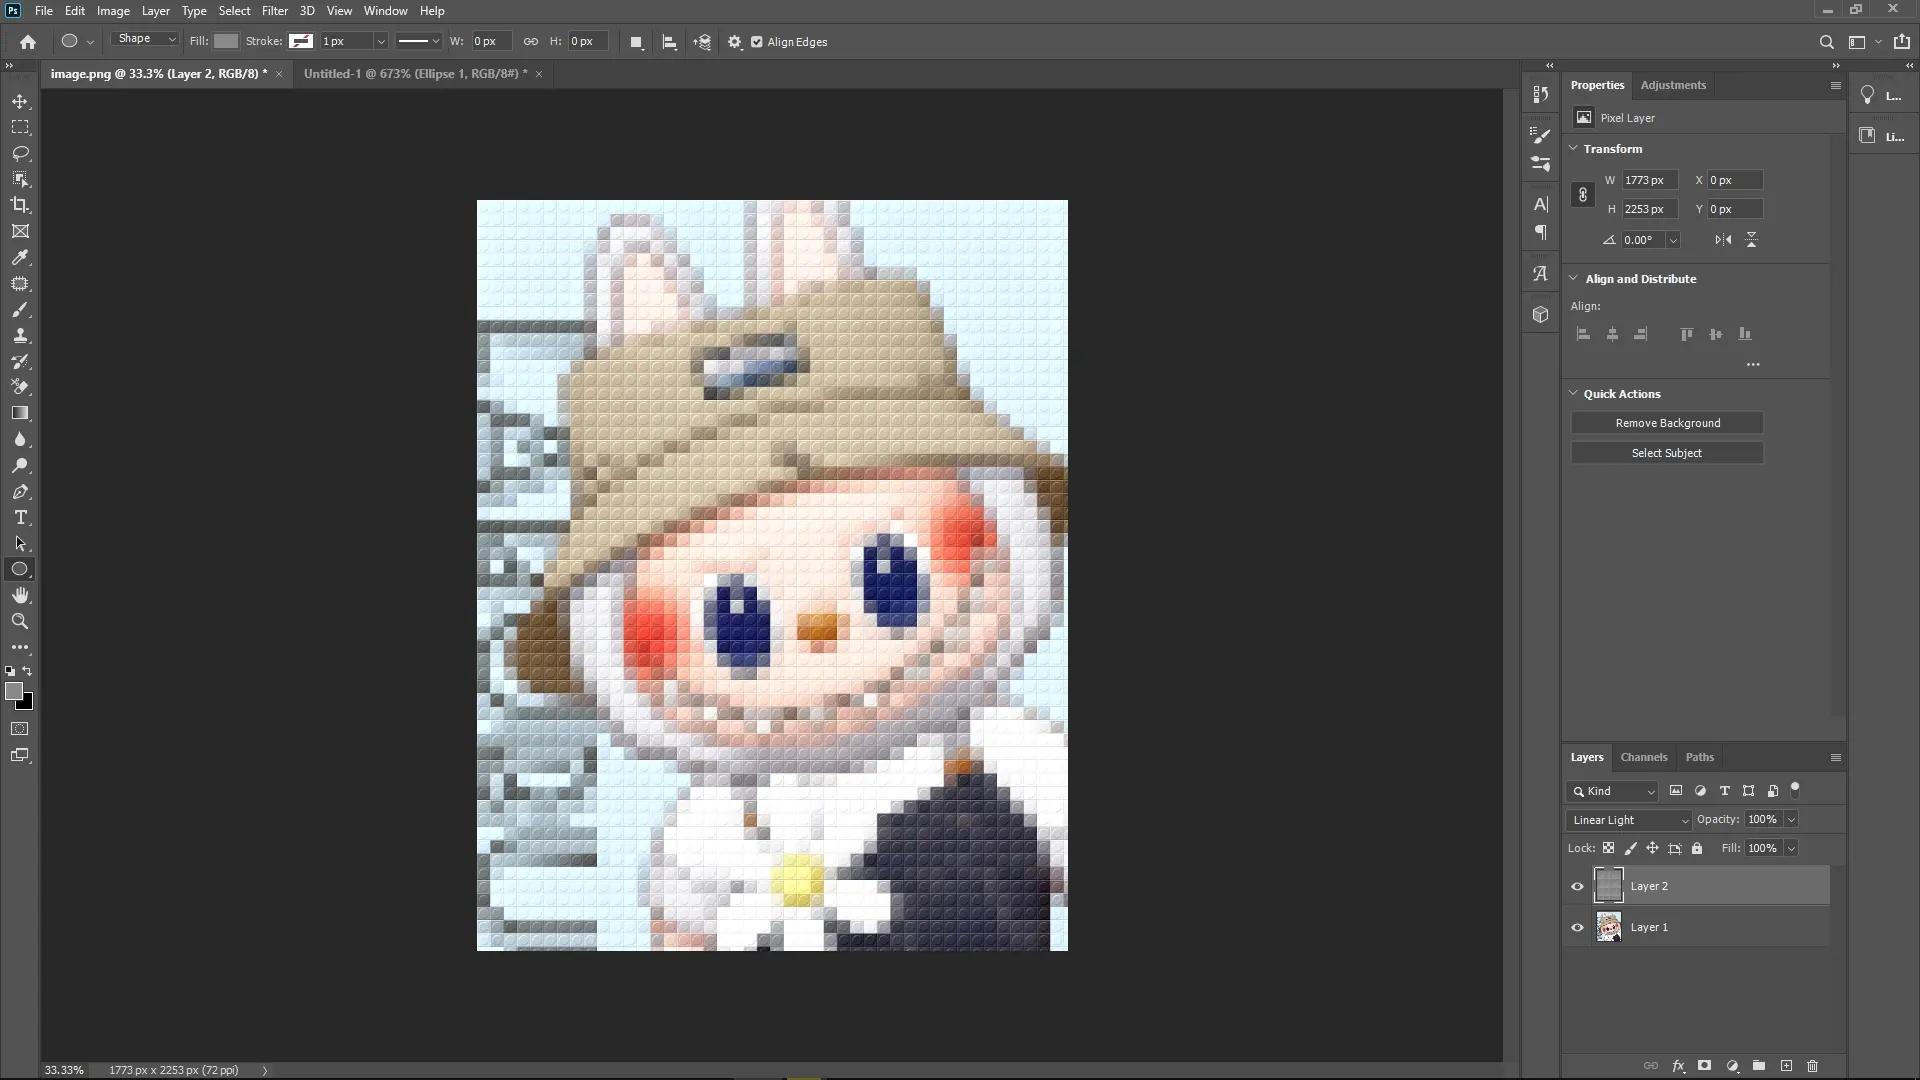Choose the Eyedropper tool
The width and height of the screenshot is (1920, 1080).
[20, 258]
